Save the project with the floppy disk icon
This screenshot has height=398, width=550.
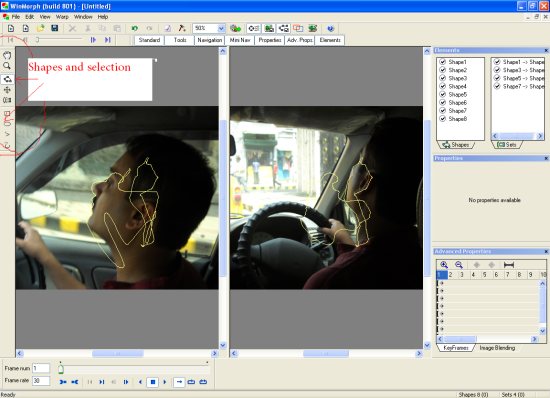55,28
